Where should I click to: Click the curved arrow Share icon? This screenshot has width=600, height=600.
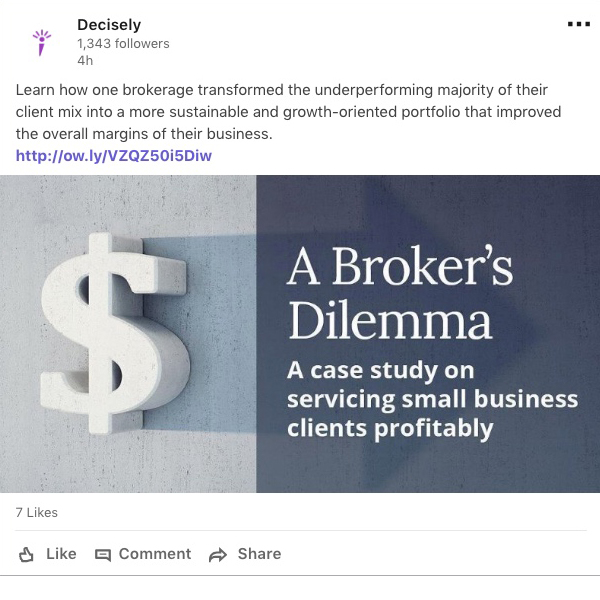pyautogui.click(x=218, y=554)
